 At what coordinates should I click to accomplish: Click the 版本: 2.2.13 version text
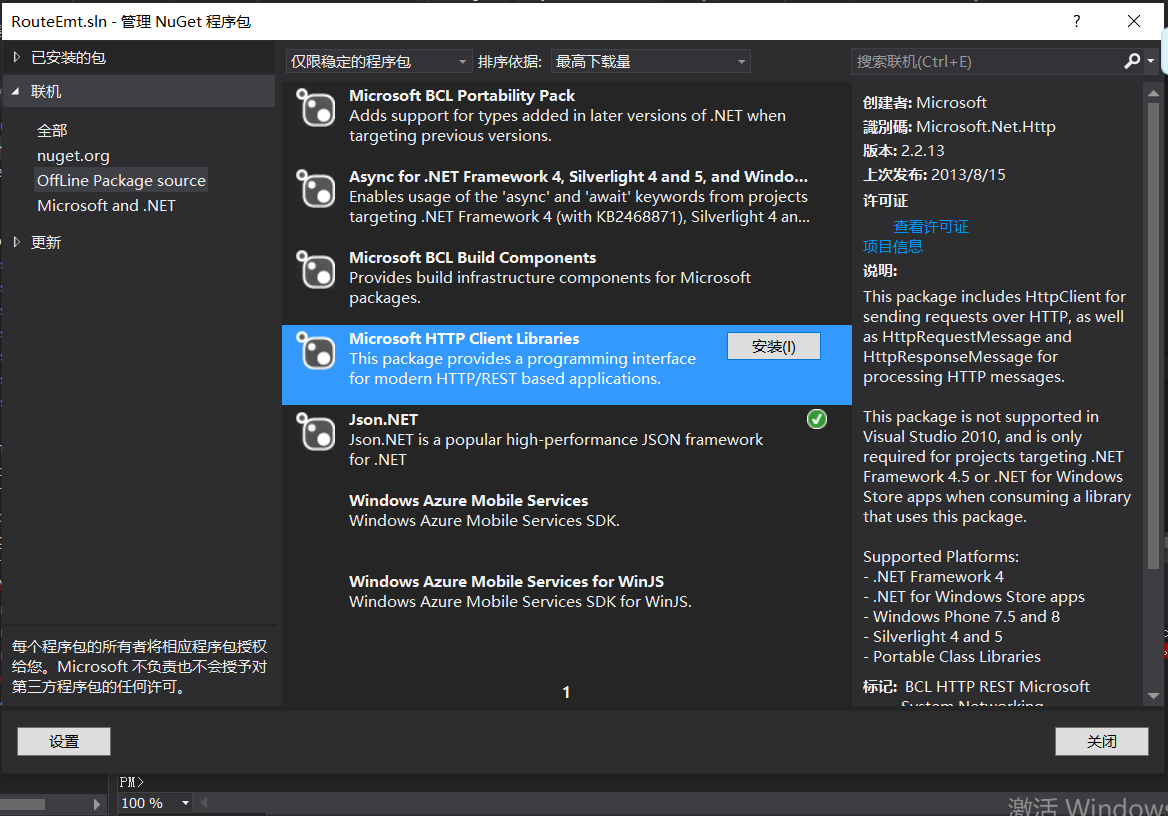pos(904,151)
